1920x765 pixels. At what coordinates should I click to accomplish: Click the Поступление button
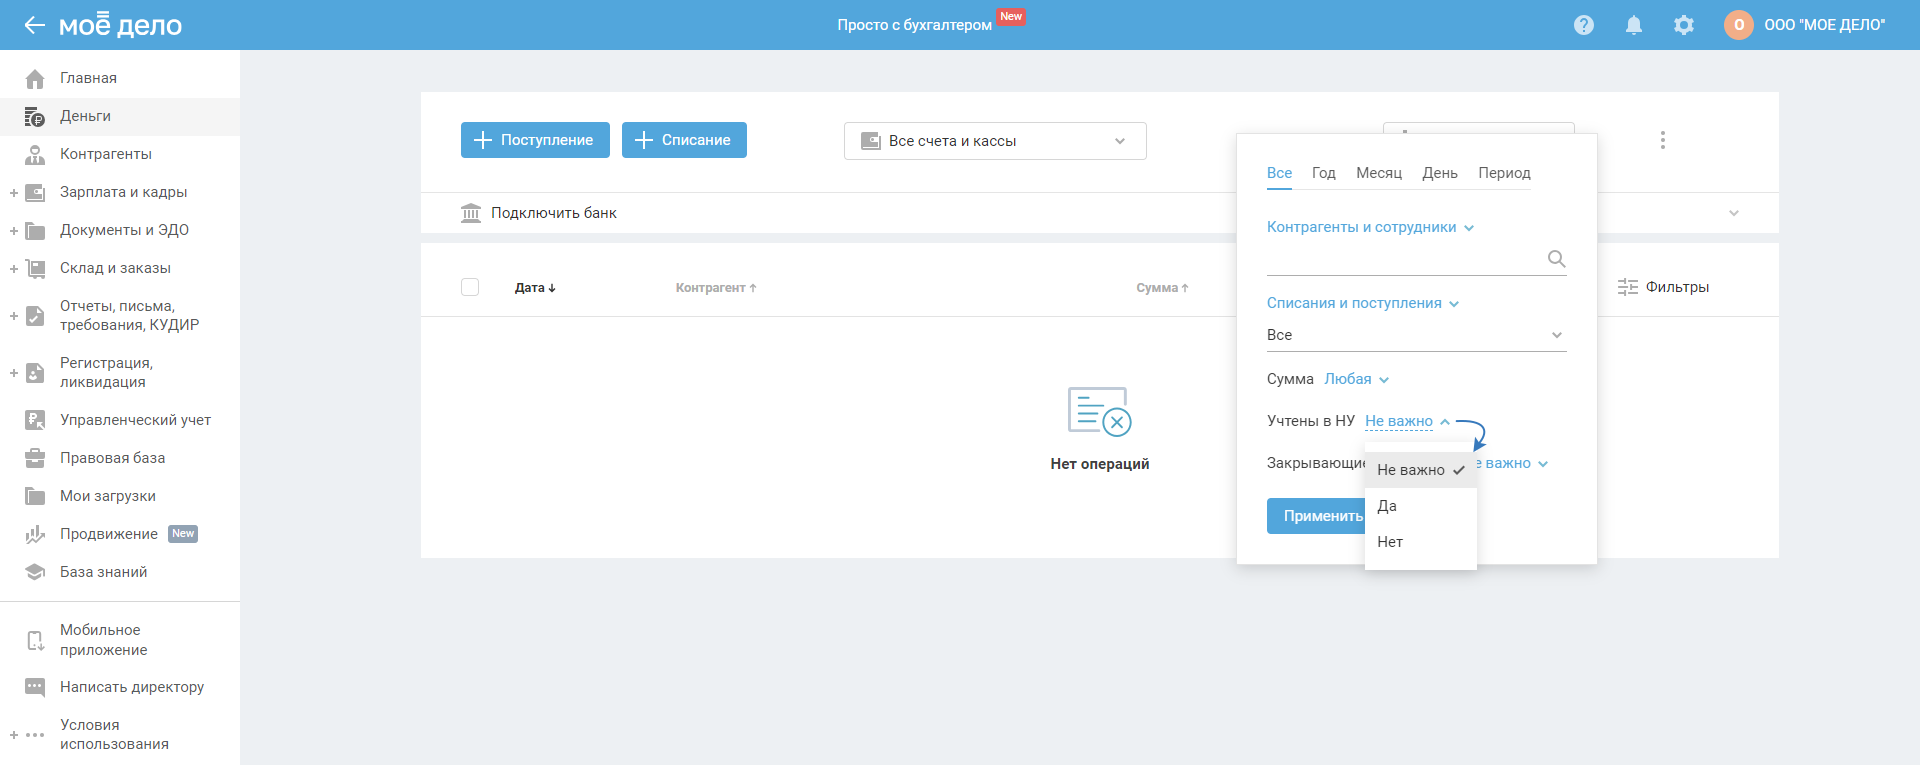click(x=535, y=140)
